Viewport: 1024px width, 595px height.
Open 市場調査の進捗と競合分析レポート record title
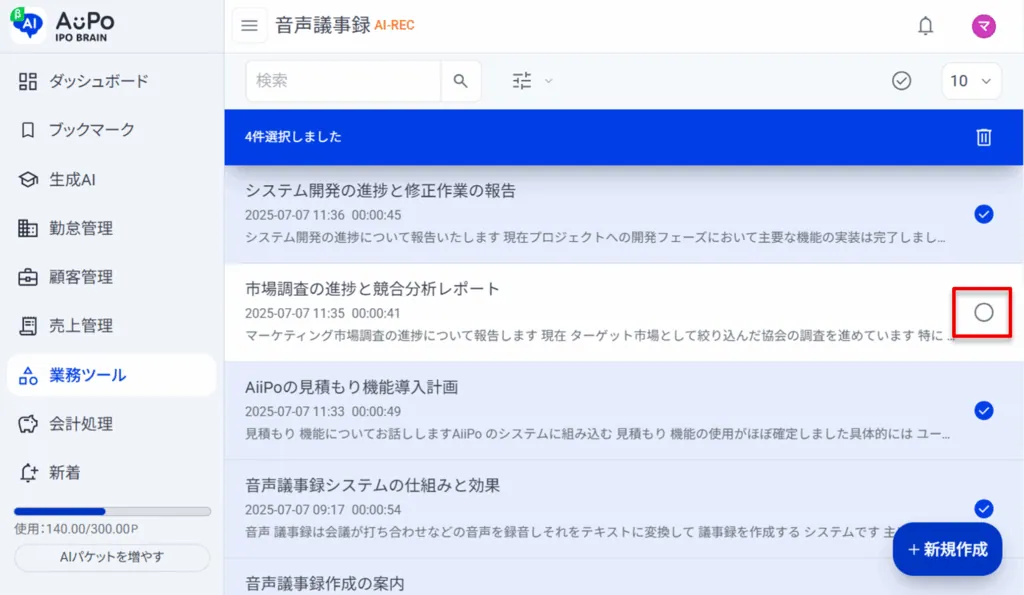click(x=372, y=289)
